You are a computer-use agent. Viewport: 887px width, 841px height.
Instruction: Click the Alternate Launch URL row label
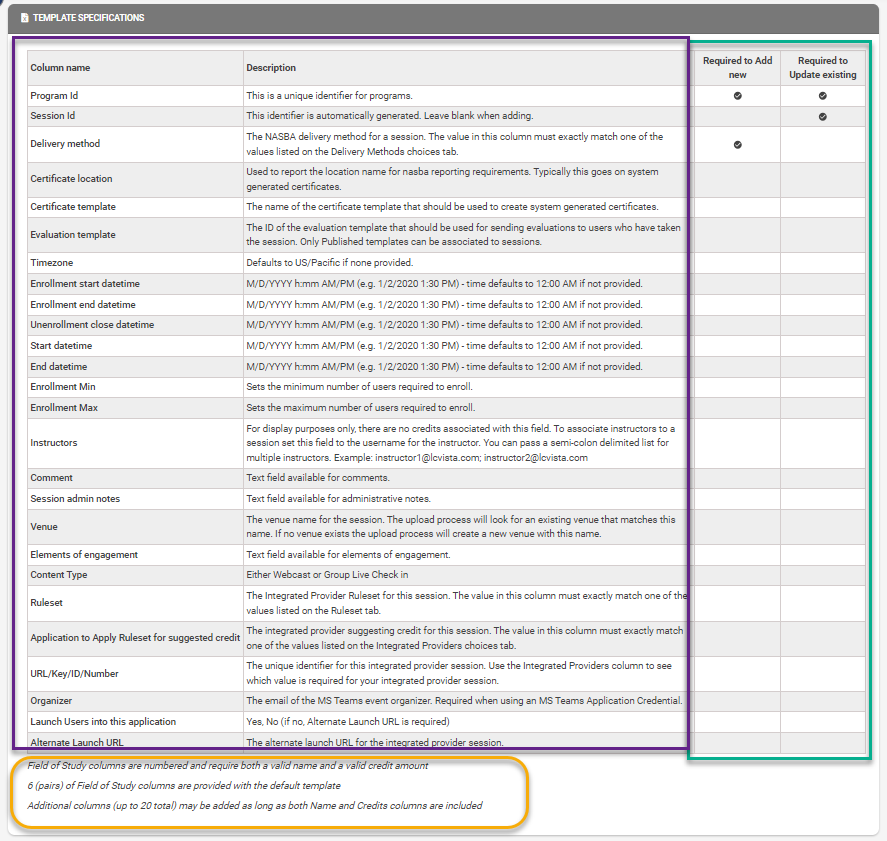coord(79,742)
